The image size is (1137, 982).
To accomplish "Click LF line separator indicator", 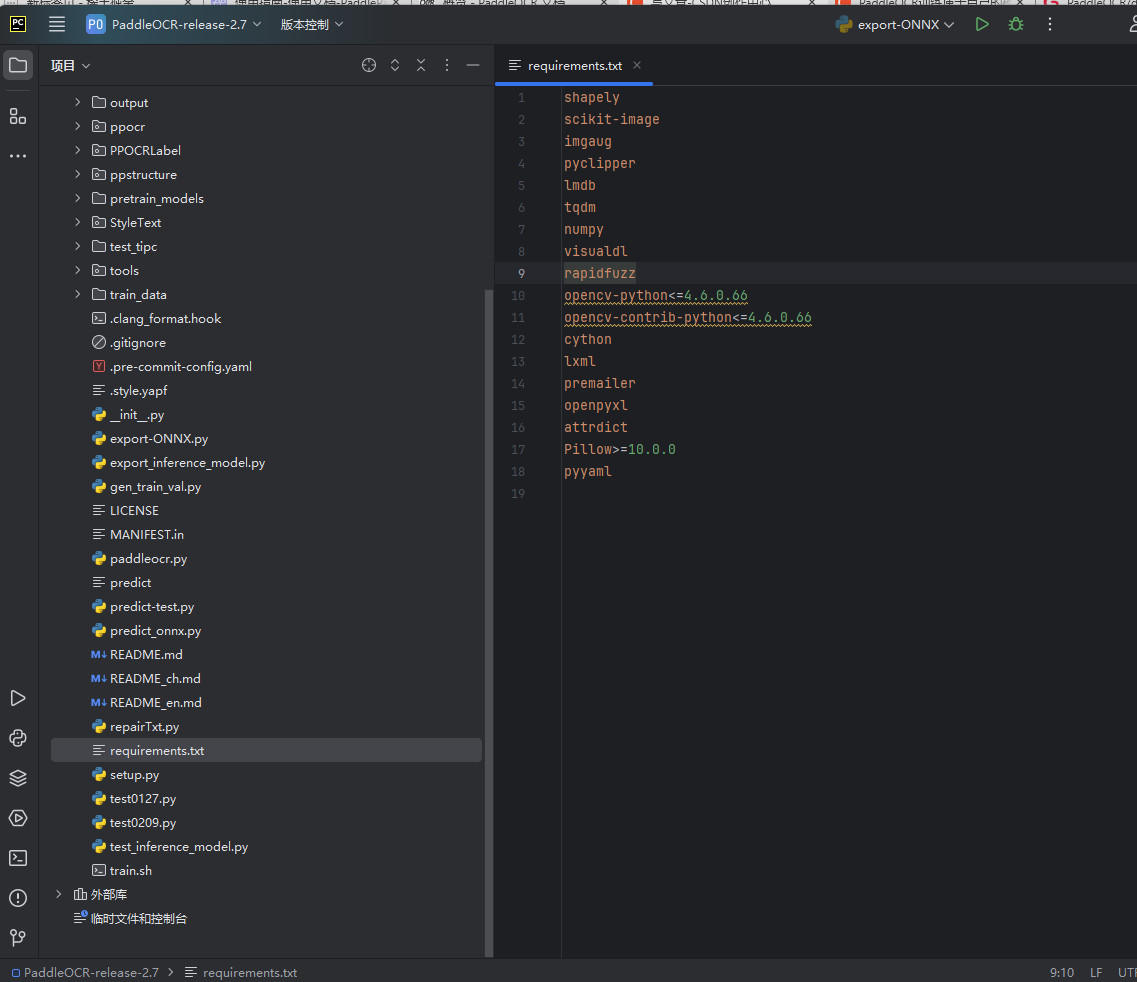I will pos(1096,973).
